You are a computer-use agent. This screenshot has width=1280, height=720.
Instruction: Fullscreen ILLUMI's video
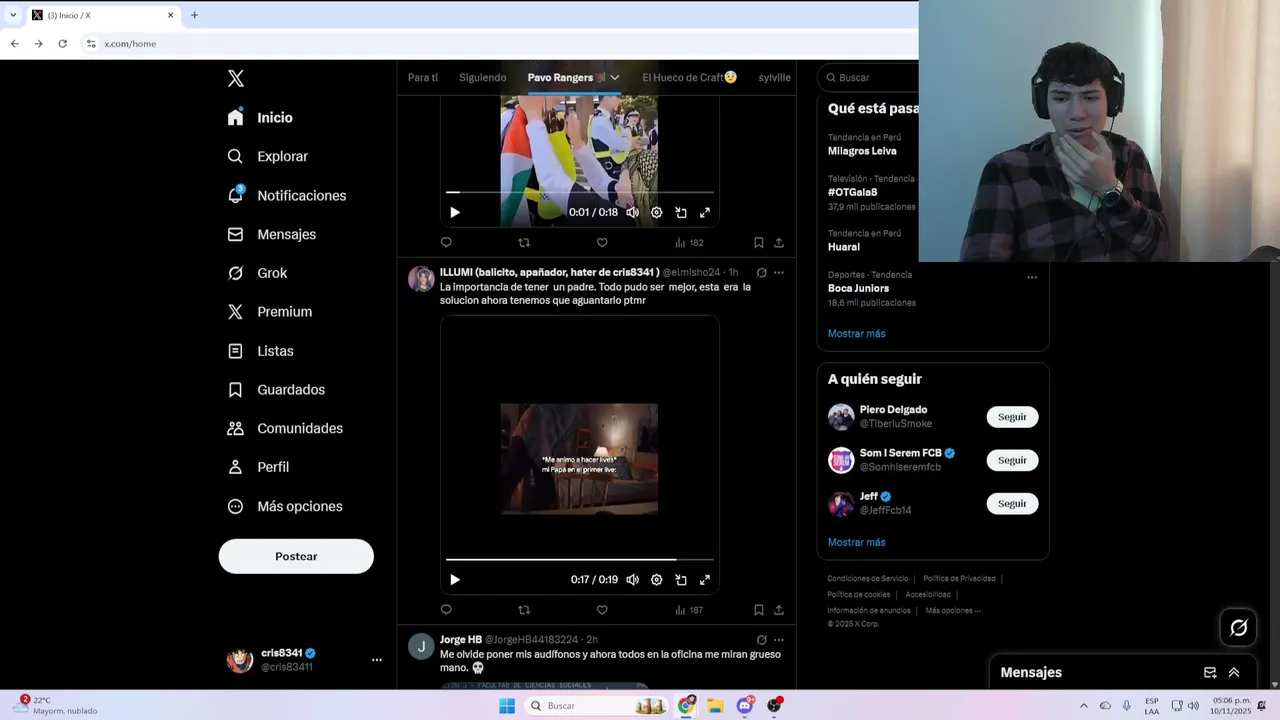pos(705,579)
